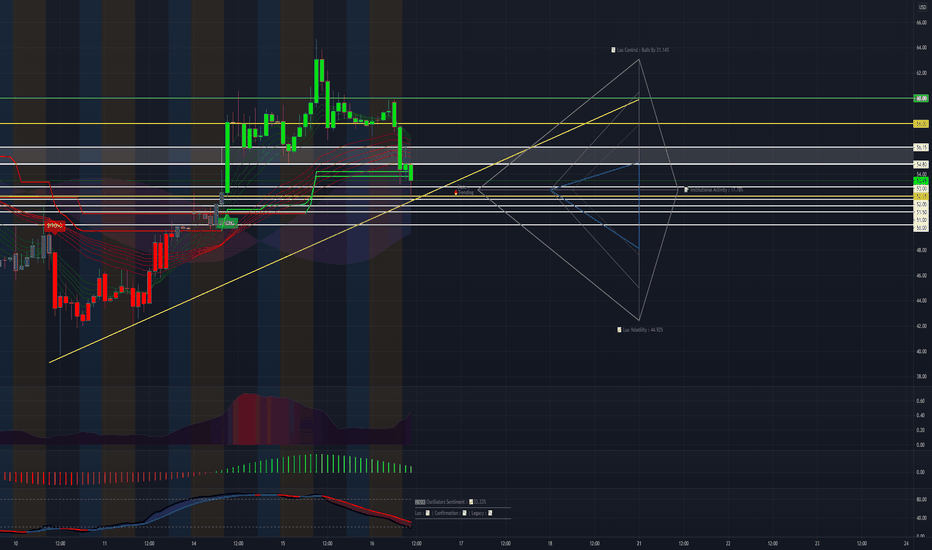Click date label 10 on the time axis
Image resolution: width=932 pixels, height=550 pixels.
coord(15,543)
